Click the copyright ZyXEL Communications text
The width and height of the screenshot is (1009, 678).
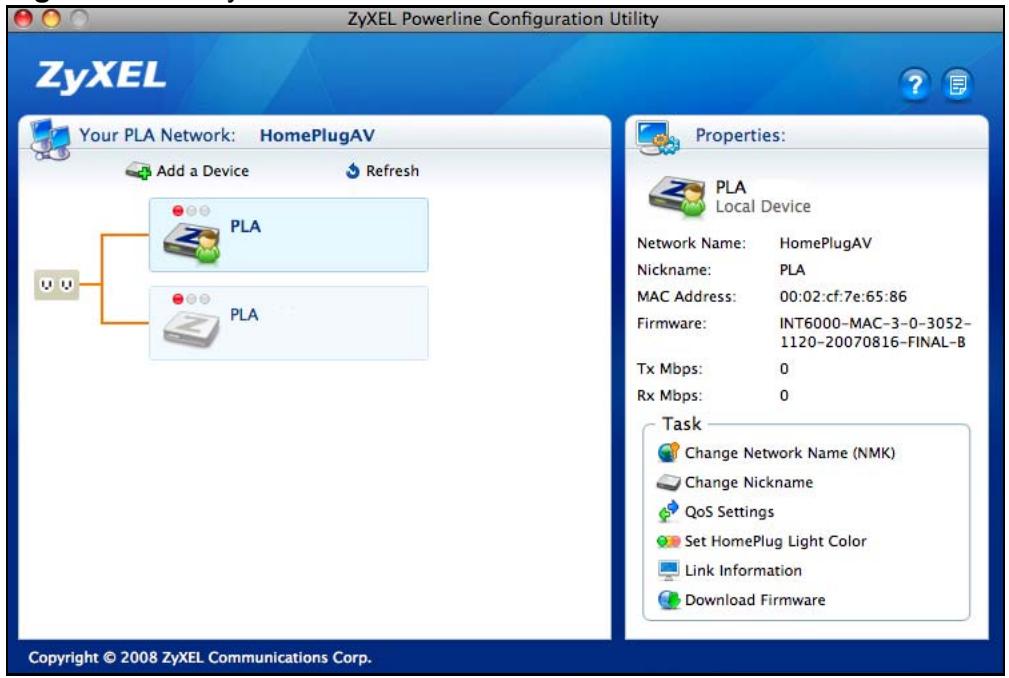coord(199,657)
